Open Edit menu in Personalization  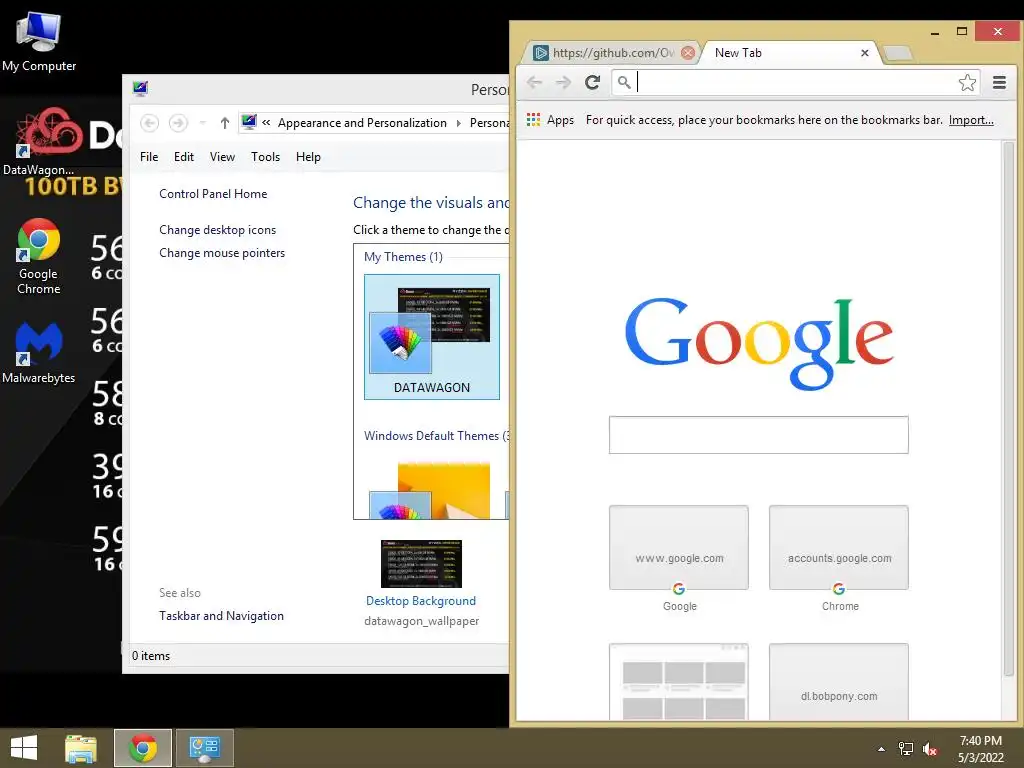tap(184, 157)
